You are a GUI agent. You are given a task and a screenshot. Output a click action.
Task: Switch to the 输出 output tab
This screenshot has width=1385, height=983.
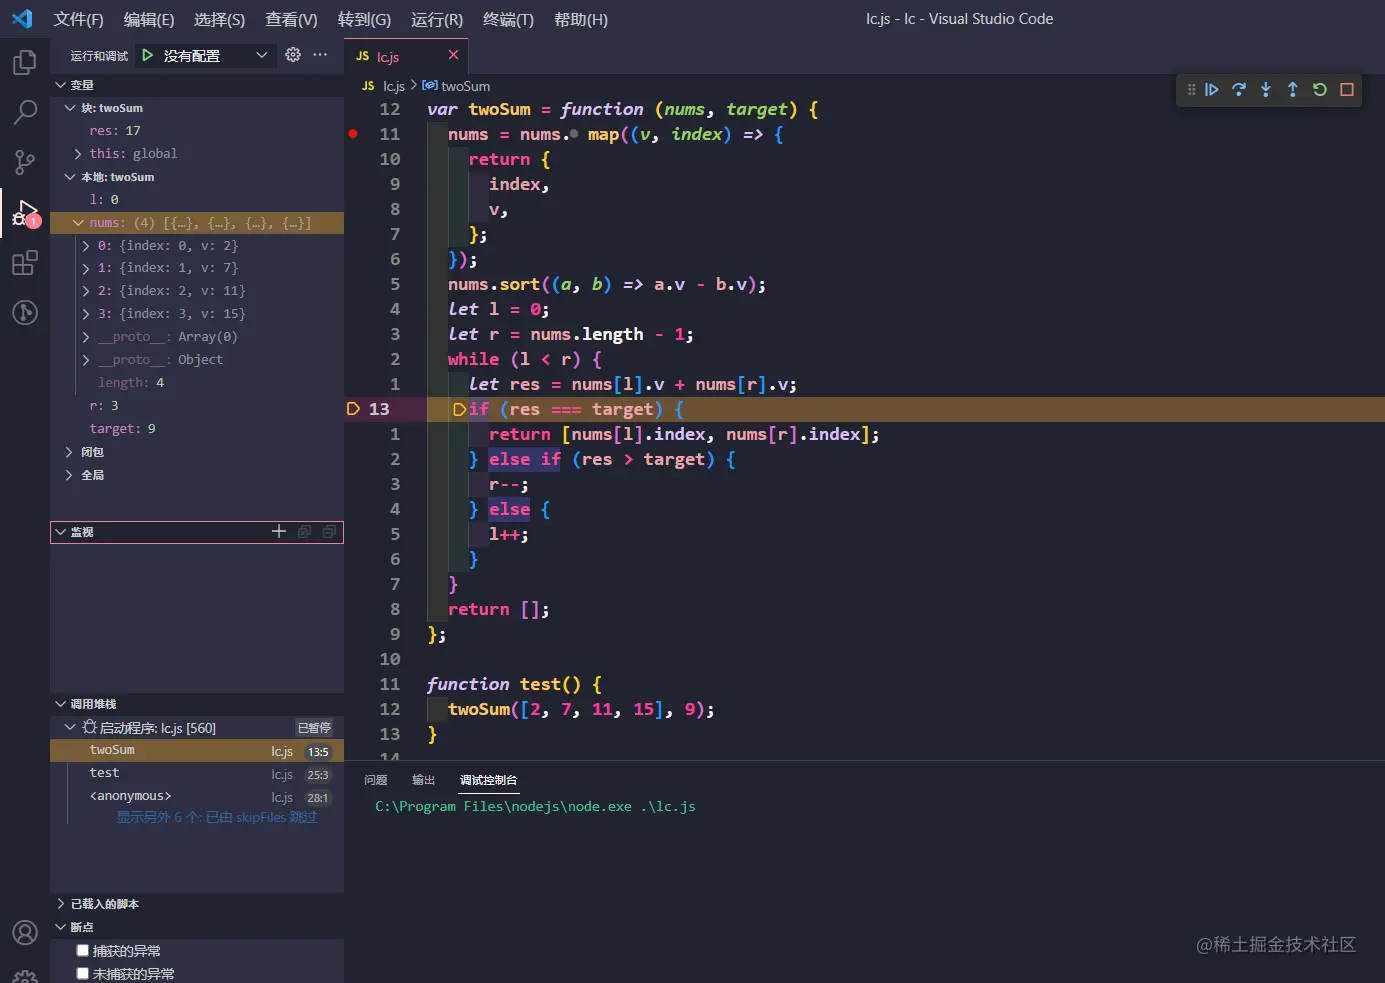(424, 780)
